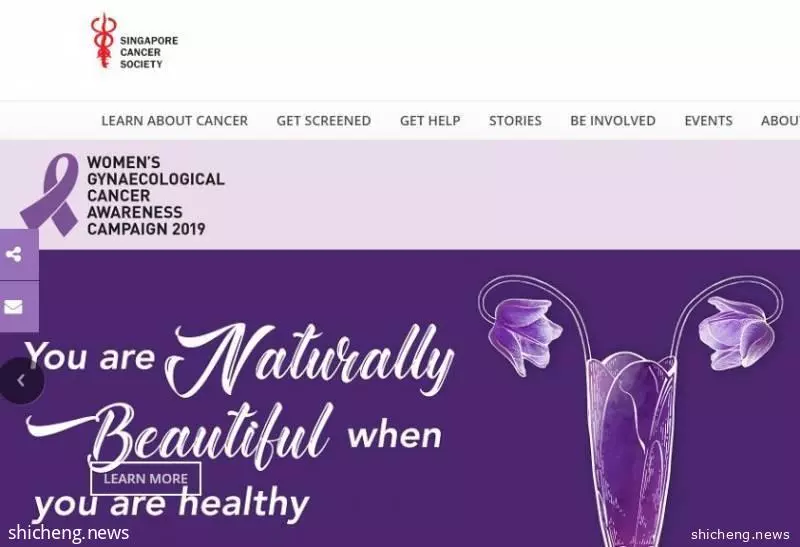Click 'you are healthy' banner text
This screenshot has height=547, width=800.
coord(171,504)
